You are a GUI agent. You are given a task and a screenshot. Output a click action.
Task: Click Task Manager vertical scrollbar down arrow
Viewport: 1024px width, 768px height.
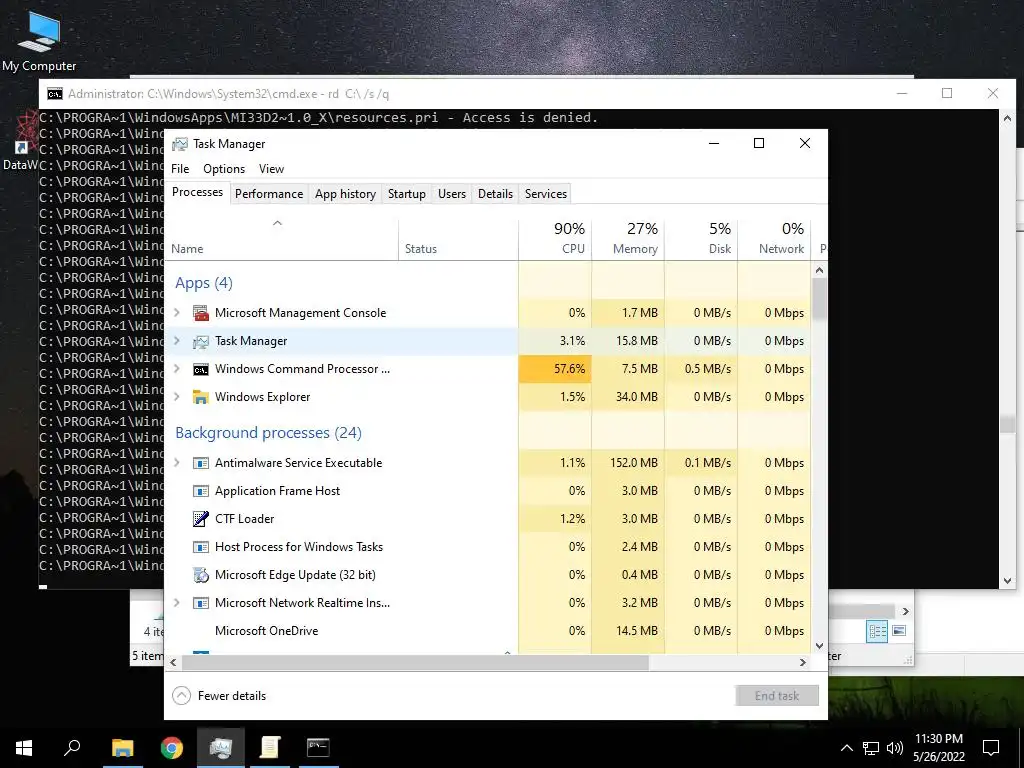tap(820, 646)
